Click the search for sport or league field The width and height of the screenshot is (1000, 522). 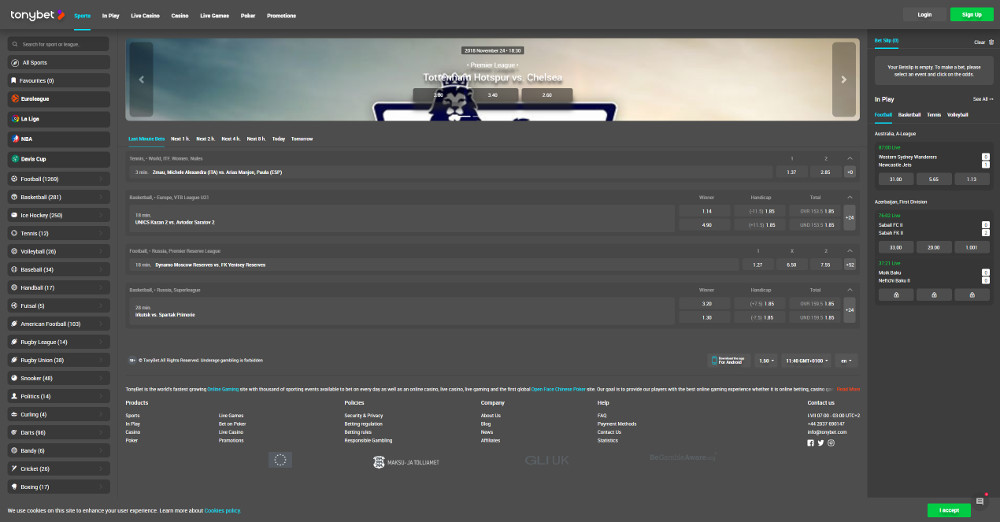pos(59,44)
